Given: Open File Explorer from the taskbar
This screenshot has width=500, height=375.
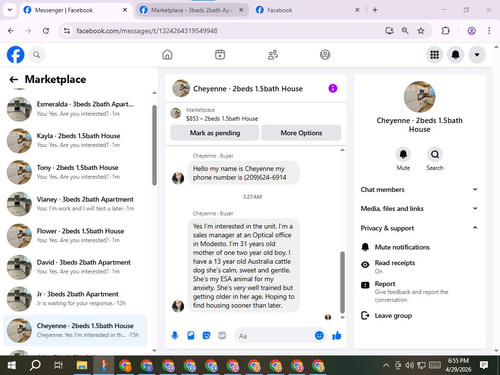Looking at the screenshot, I should pos(82,365).
